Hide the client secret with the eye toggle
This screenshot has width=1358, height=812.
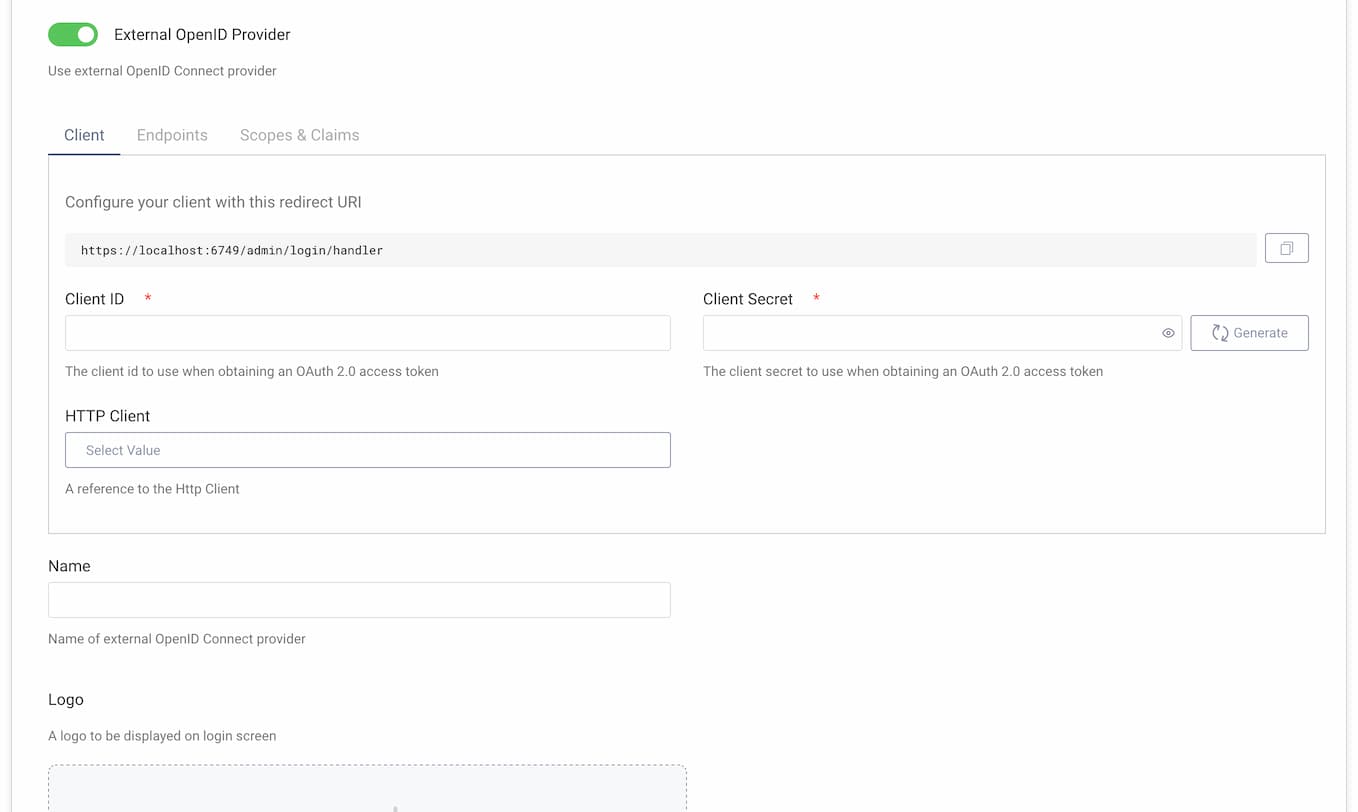pos(1167,332)
